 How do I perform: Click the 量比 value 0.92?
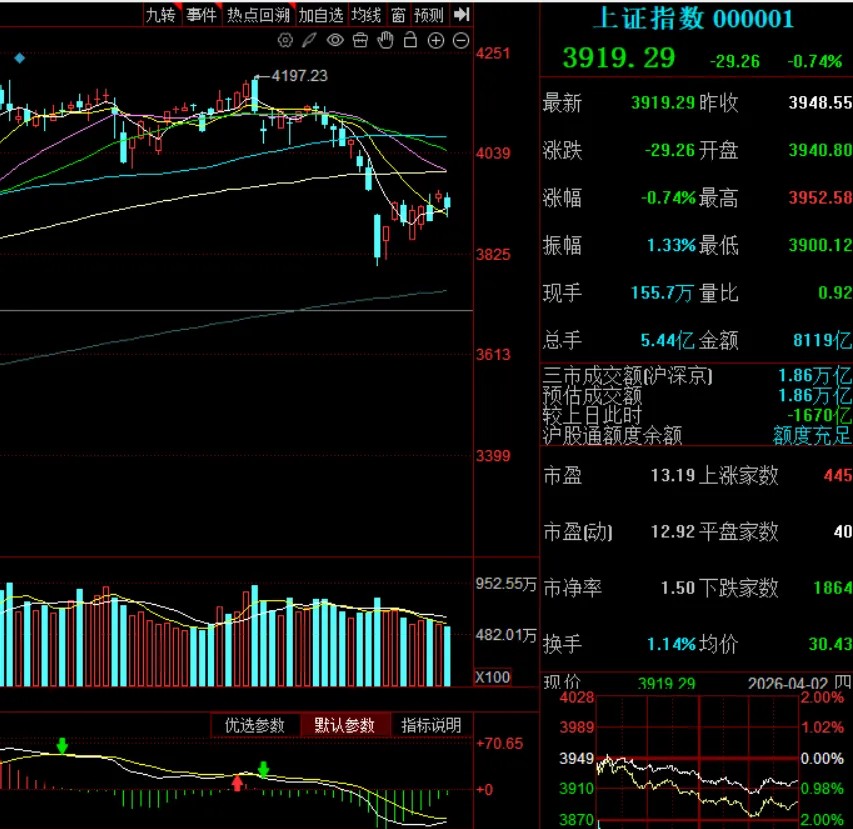[835, 293]
